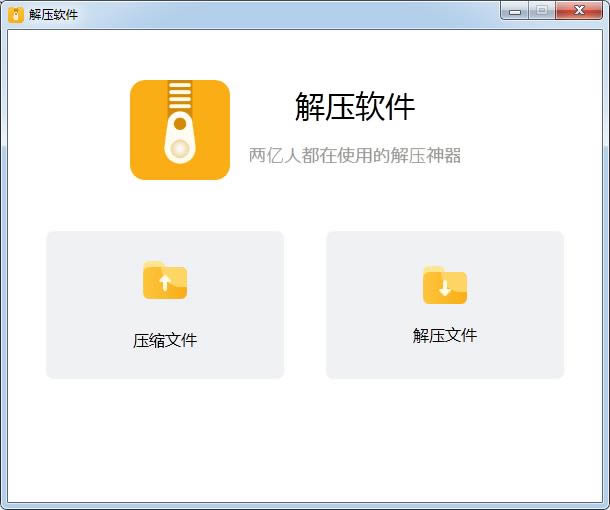Open the 解压文件 extract files card
Image resolution: width=610 pixels, height=510 pixels.
coord(445,305)
